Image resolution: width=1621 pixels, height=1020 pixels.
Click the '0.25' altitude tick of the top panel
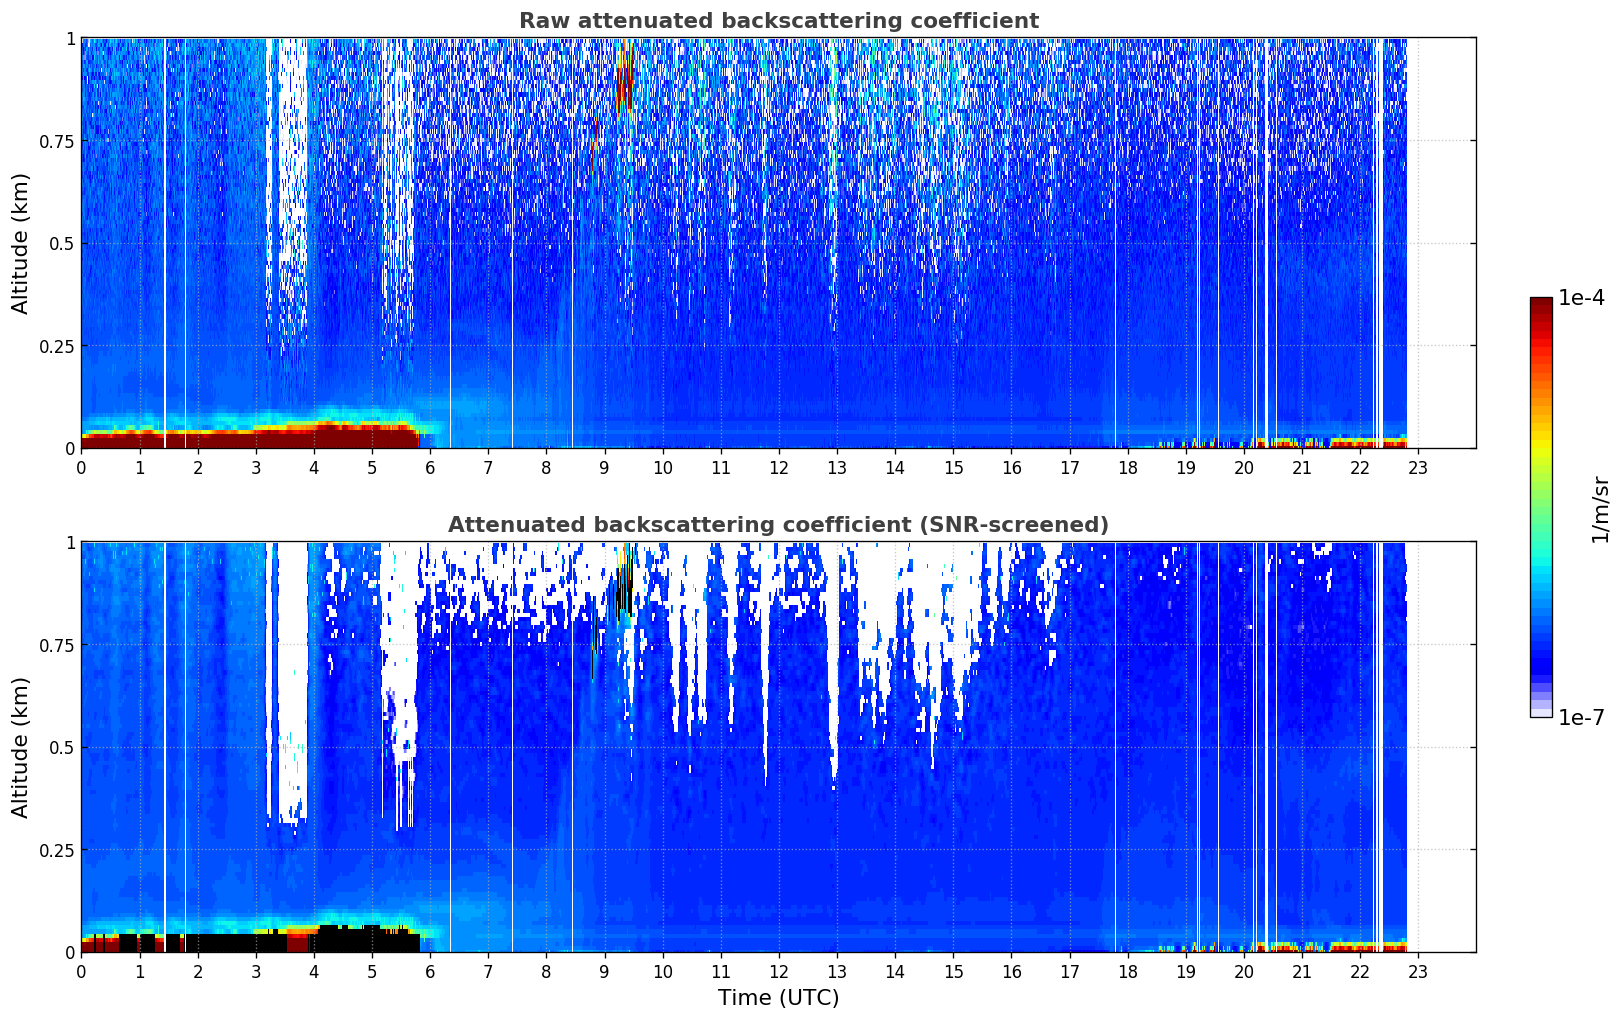(57, 346)
